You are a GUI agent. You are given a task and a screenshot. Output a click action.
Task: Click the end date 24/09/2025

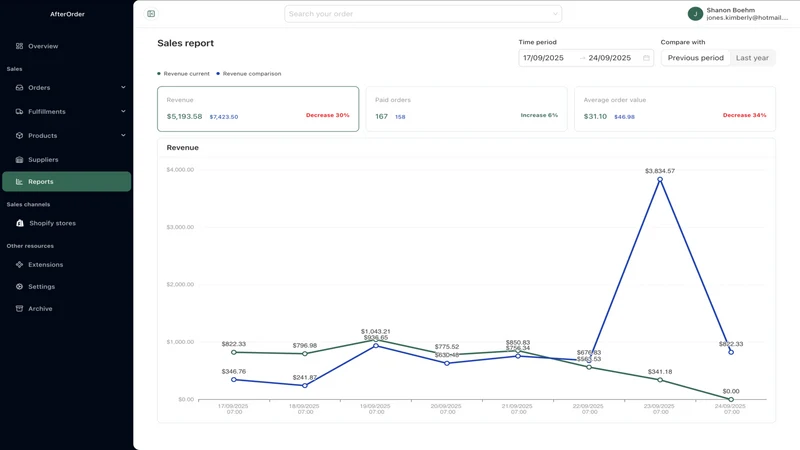coord(610,58)
